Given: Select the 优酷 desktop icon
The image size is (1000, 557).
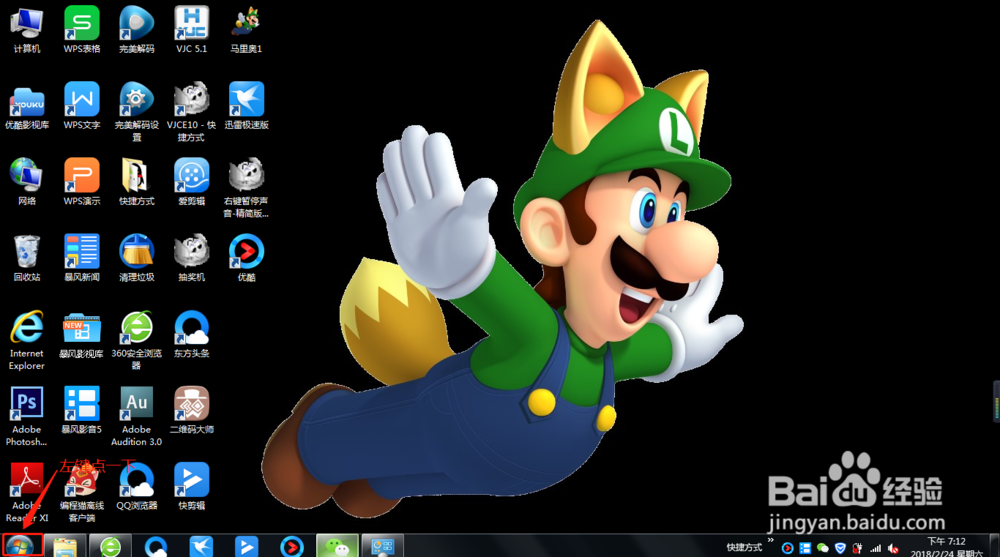Looking at the screenshot, I should coord(246,258).
